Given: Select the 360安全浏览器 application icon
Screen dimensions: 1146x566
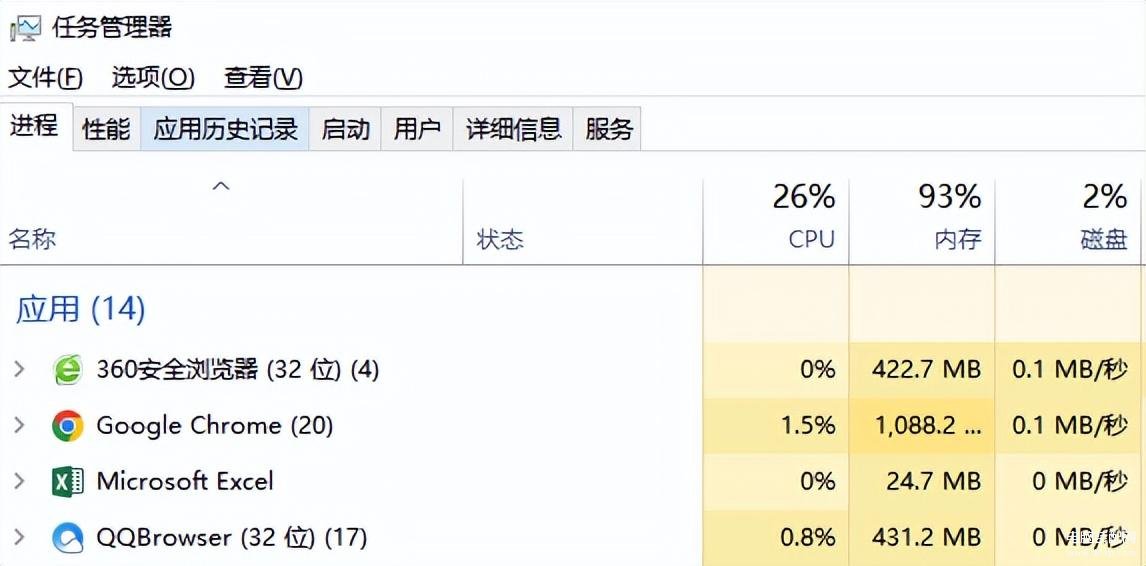Looking at the screenshot, I should (x=67, y=370).
